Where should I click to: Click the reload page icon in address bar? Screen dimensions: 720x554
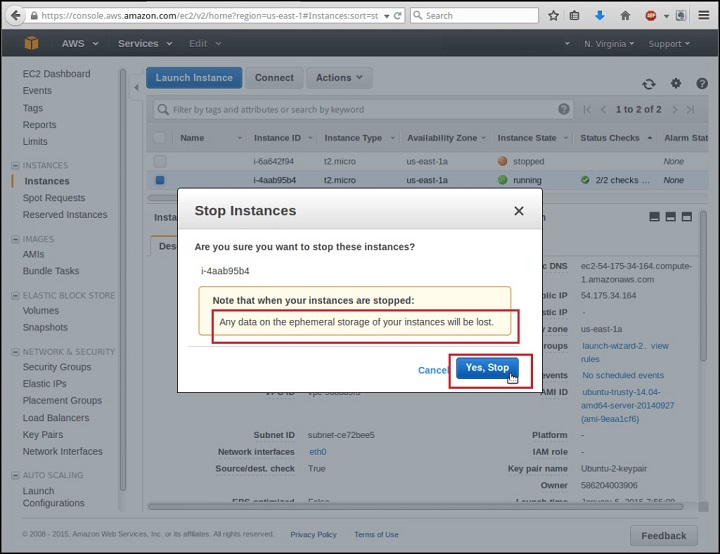(x=398, y=16)
